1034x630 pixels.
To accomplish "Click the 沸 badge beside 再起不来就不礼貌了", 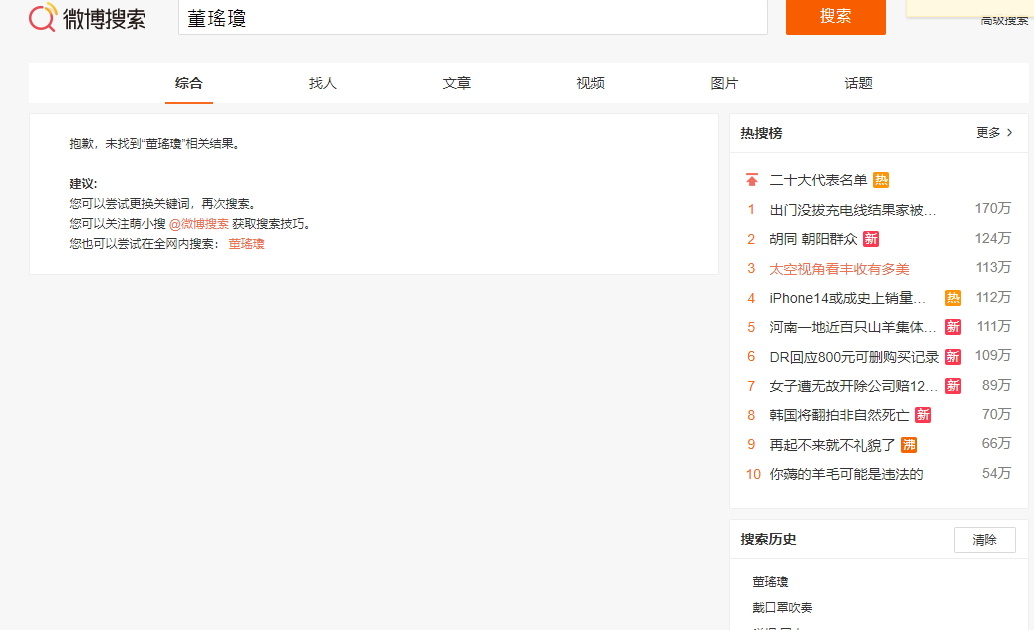I will tap(909, 445).
